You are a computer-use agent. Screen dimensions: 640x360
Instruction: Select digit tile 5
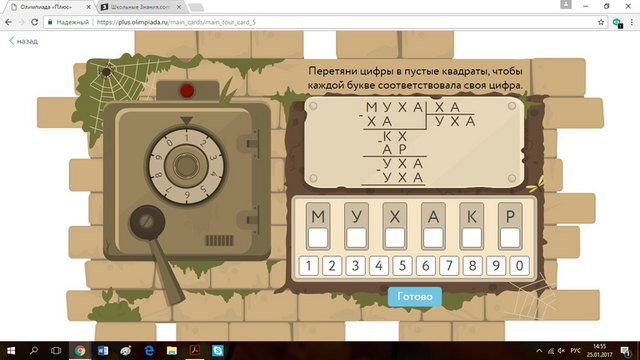tap(402, 266)
